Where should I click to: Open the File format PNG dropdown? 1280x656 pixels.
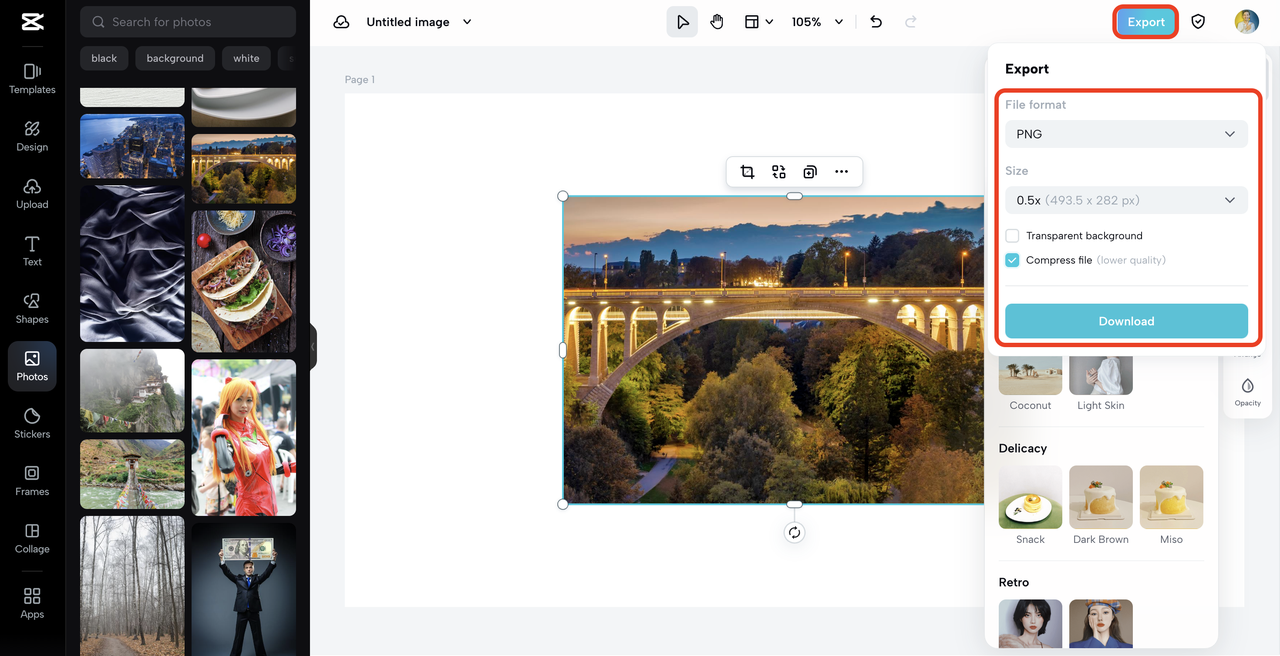click(x=1126, y=134)
